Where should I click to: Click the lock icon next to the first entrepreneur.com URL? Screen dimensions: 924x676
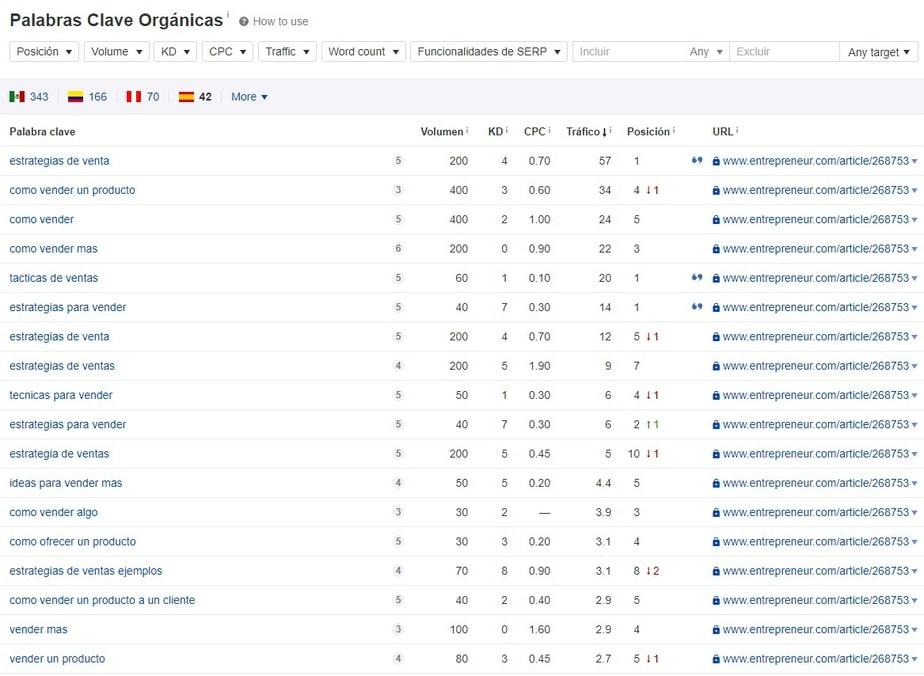(716, 160)
